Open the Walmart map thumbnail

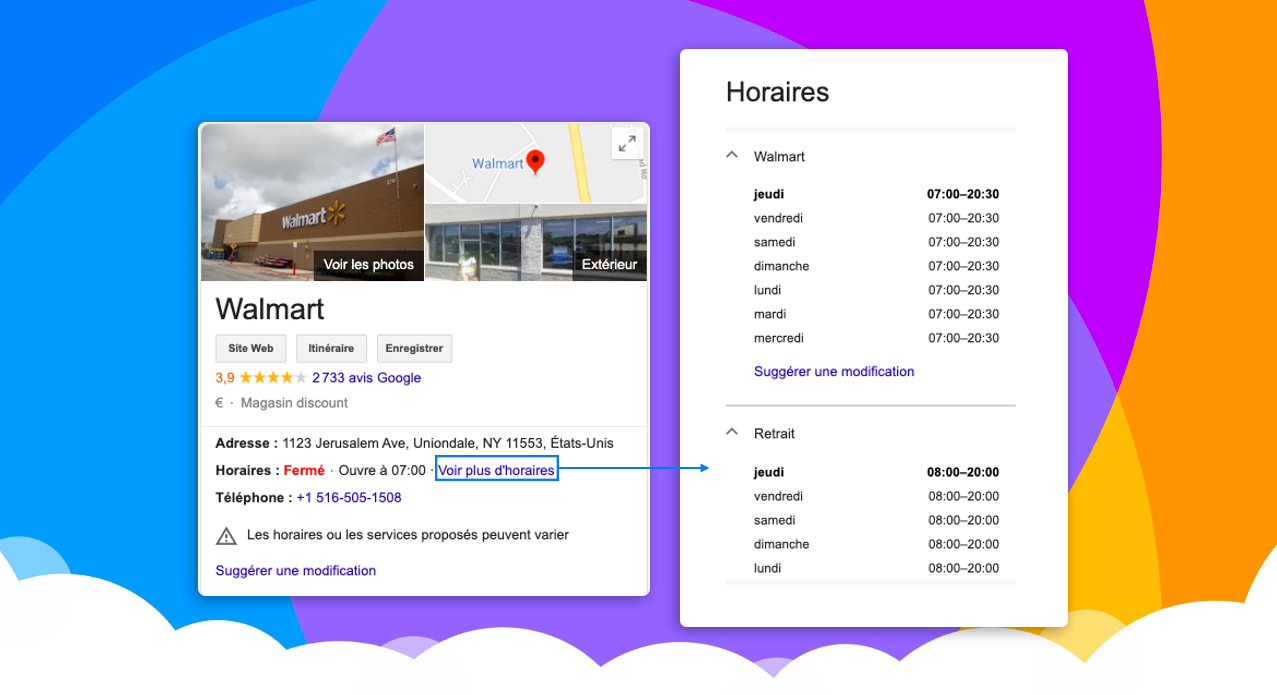(x=536, y=163)
